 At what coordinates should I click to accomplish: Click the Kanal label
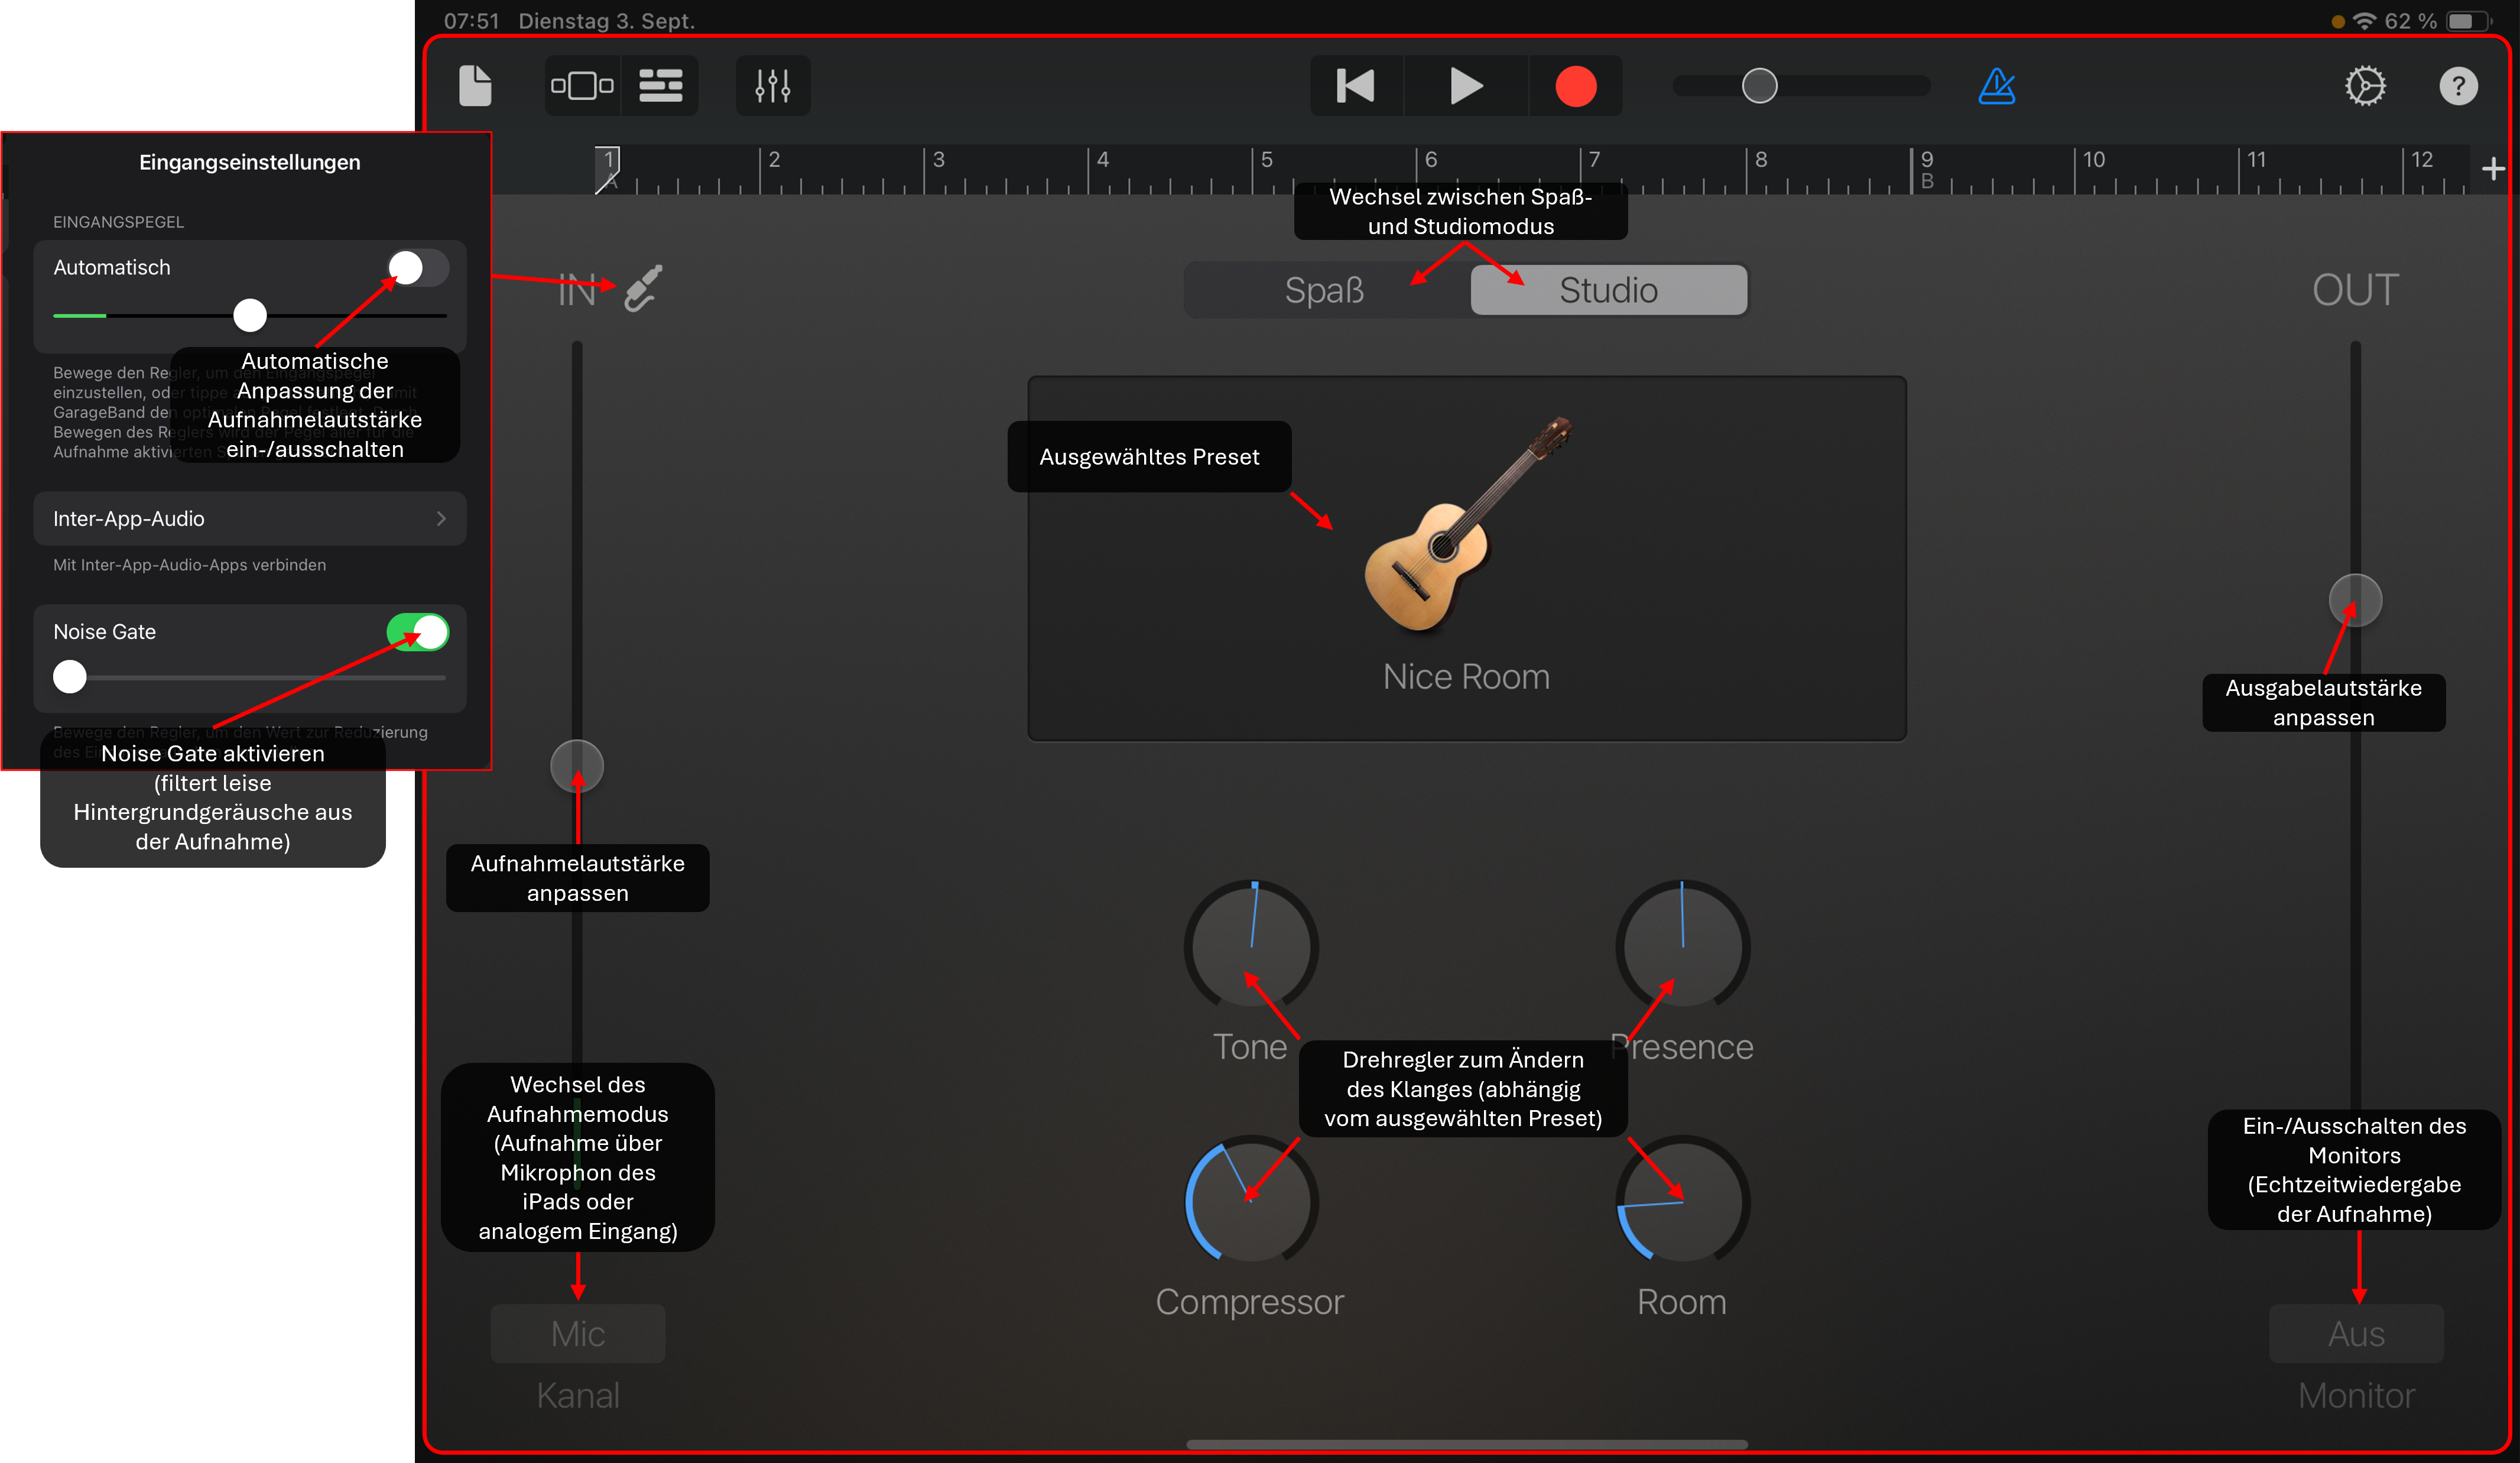(x=578, y=1395)
